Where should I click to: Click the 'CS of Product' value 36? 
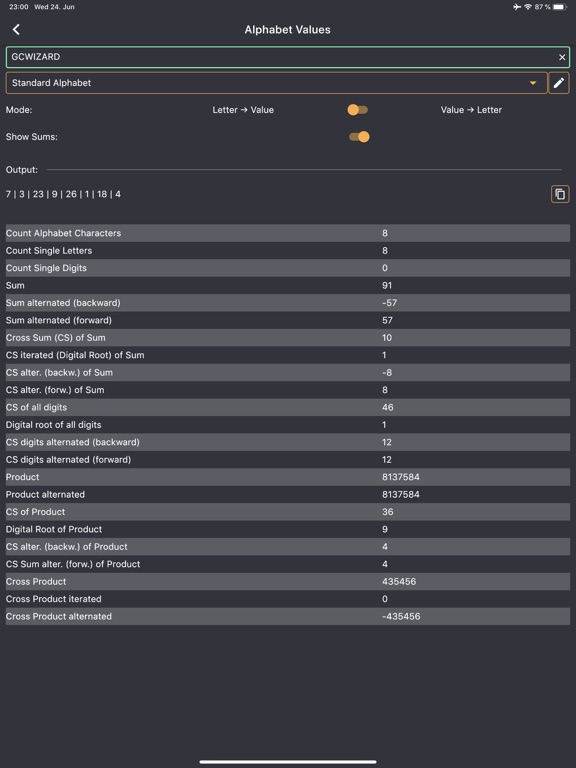click(387, 512)
